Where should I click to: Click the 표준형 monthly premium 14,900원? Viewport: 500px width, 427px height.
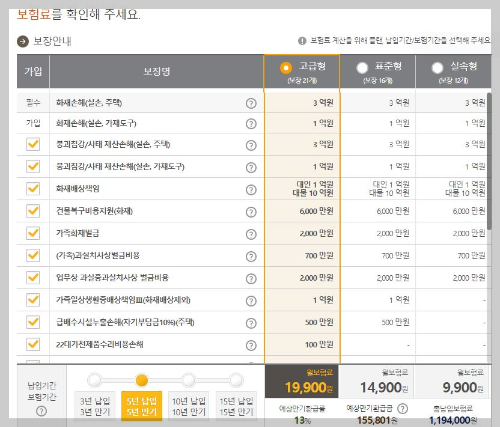pyautogui.click(x=384, y=387)
